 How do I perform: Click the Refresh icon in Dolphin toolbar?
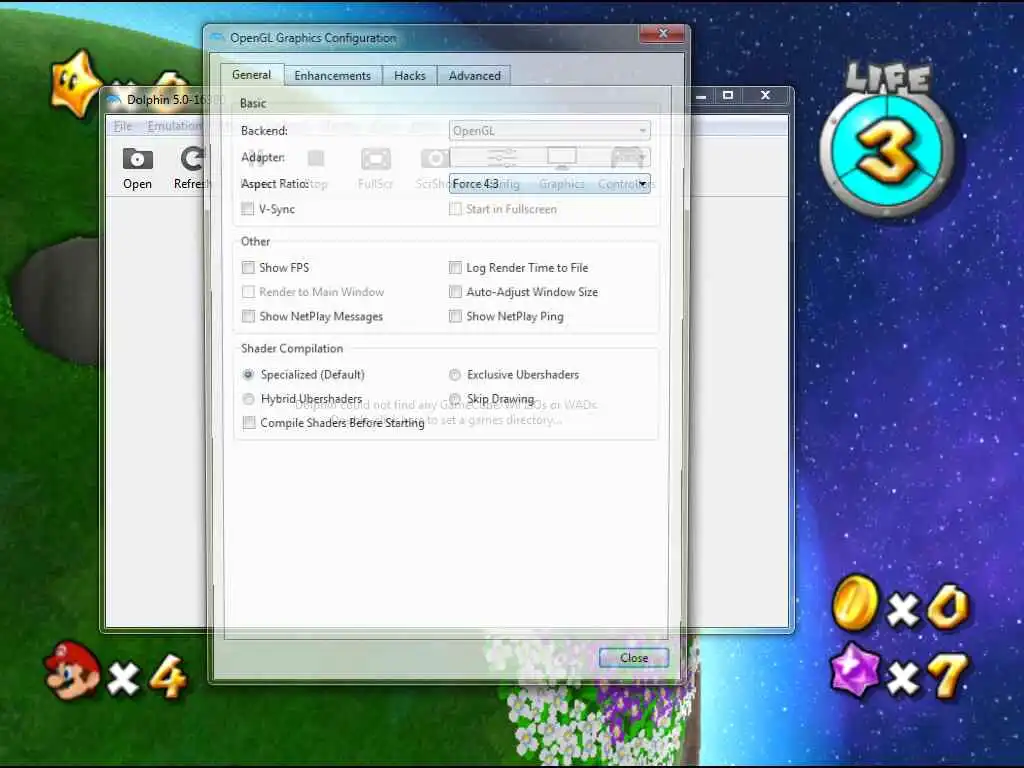191,168
